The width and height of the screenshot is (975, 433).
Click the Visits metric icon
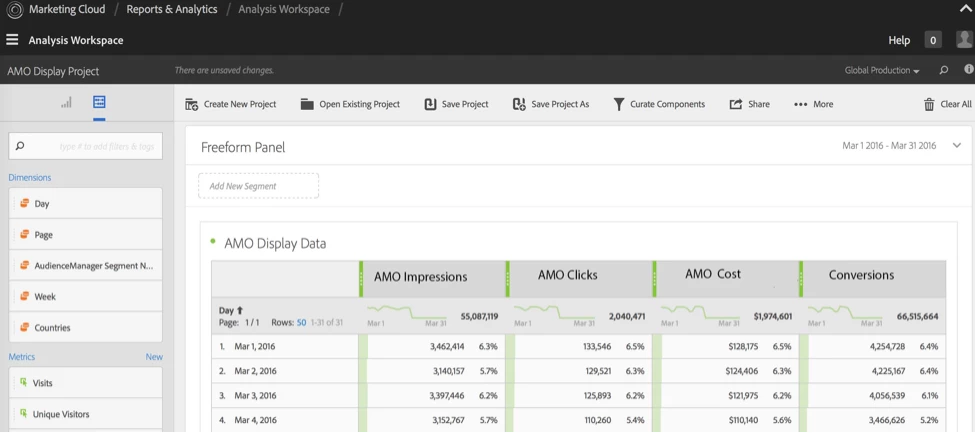coord(24,383)
